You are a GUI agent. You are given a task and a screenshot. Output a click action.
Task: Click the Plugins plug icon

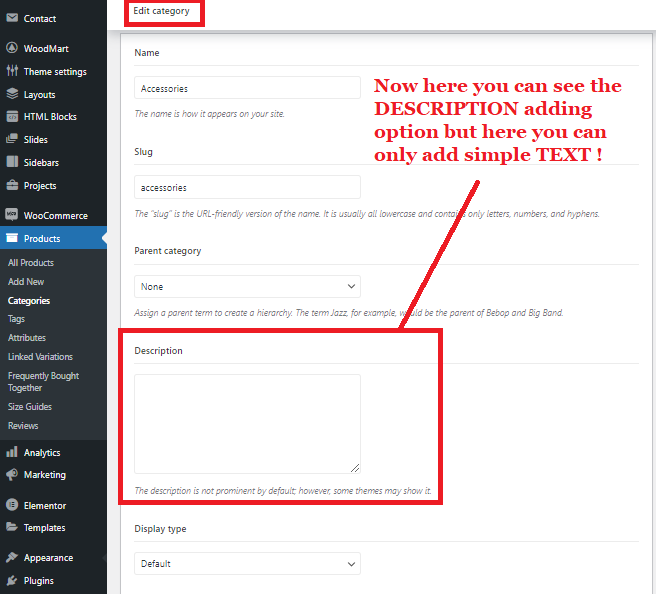pyautogui.click(x=12, y=580)
